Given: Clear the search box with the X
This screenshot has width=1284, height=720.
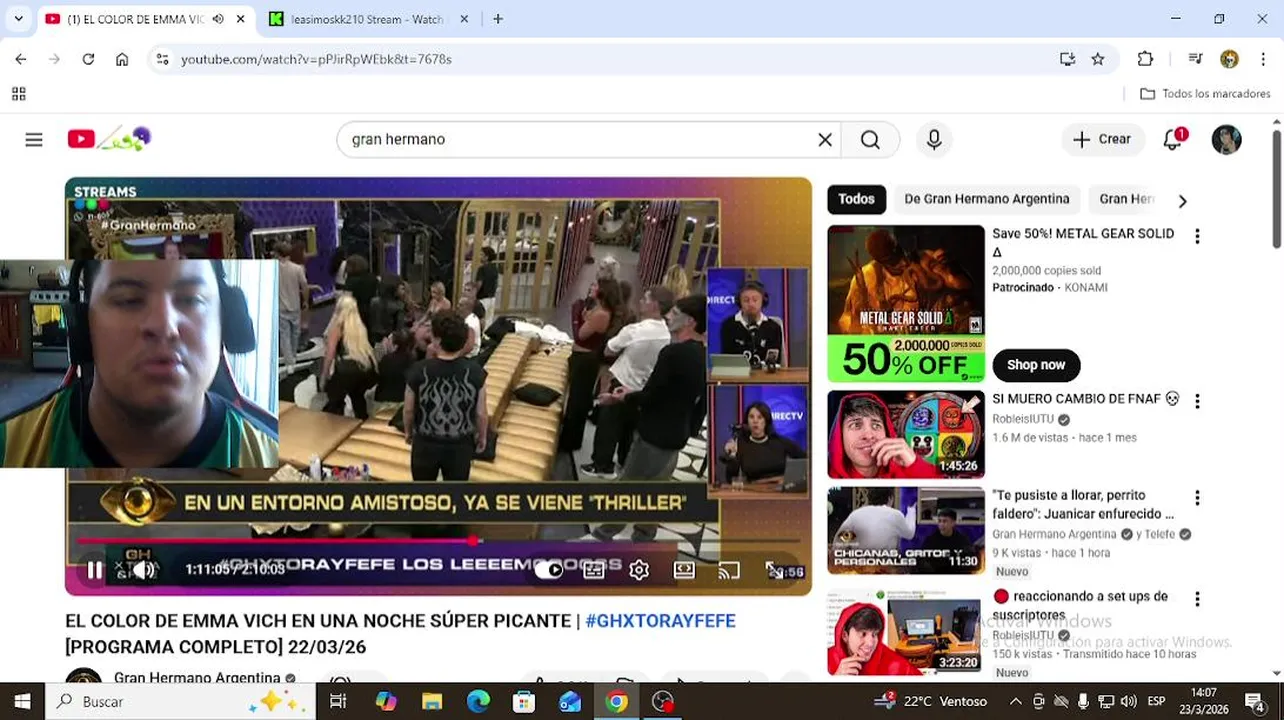Looking at the screenshot, I should 825,140.
